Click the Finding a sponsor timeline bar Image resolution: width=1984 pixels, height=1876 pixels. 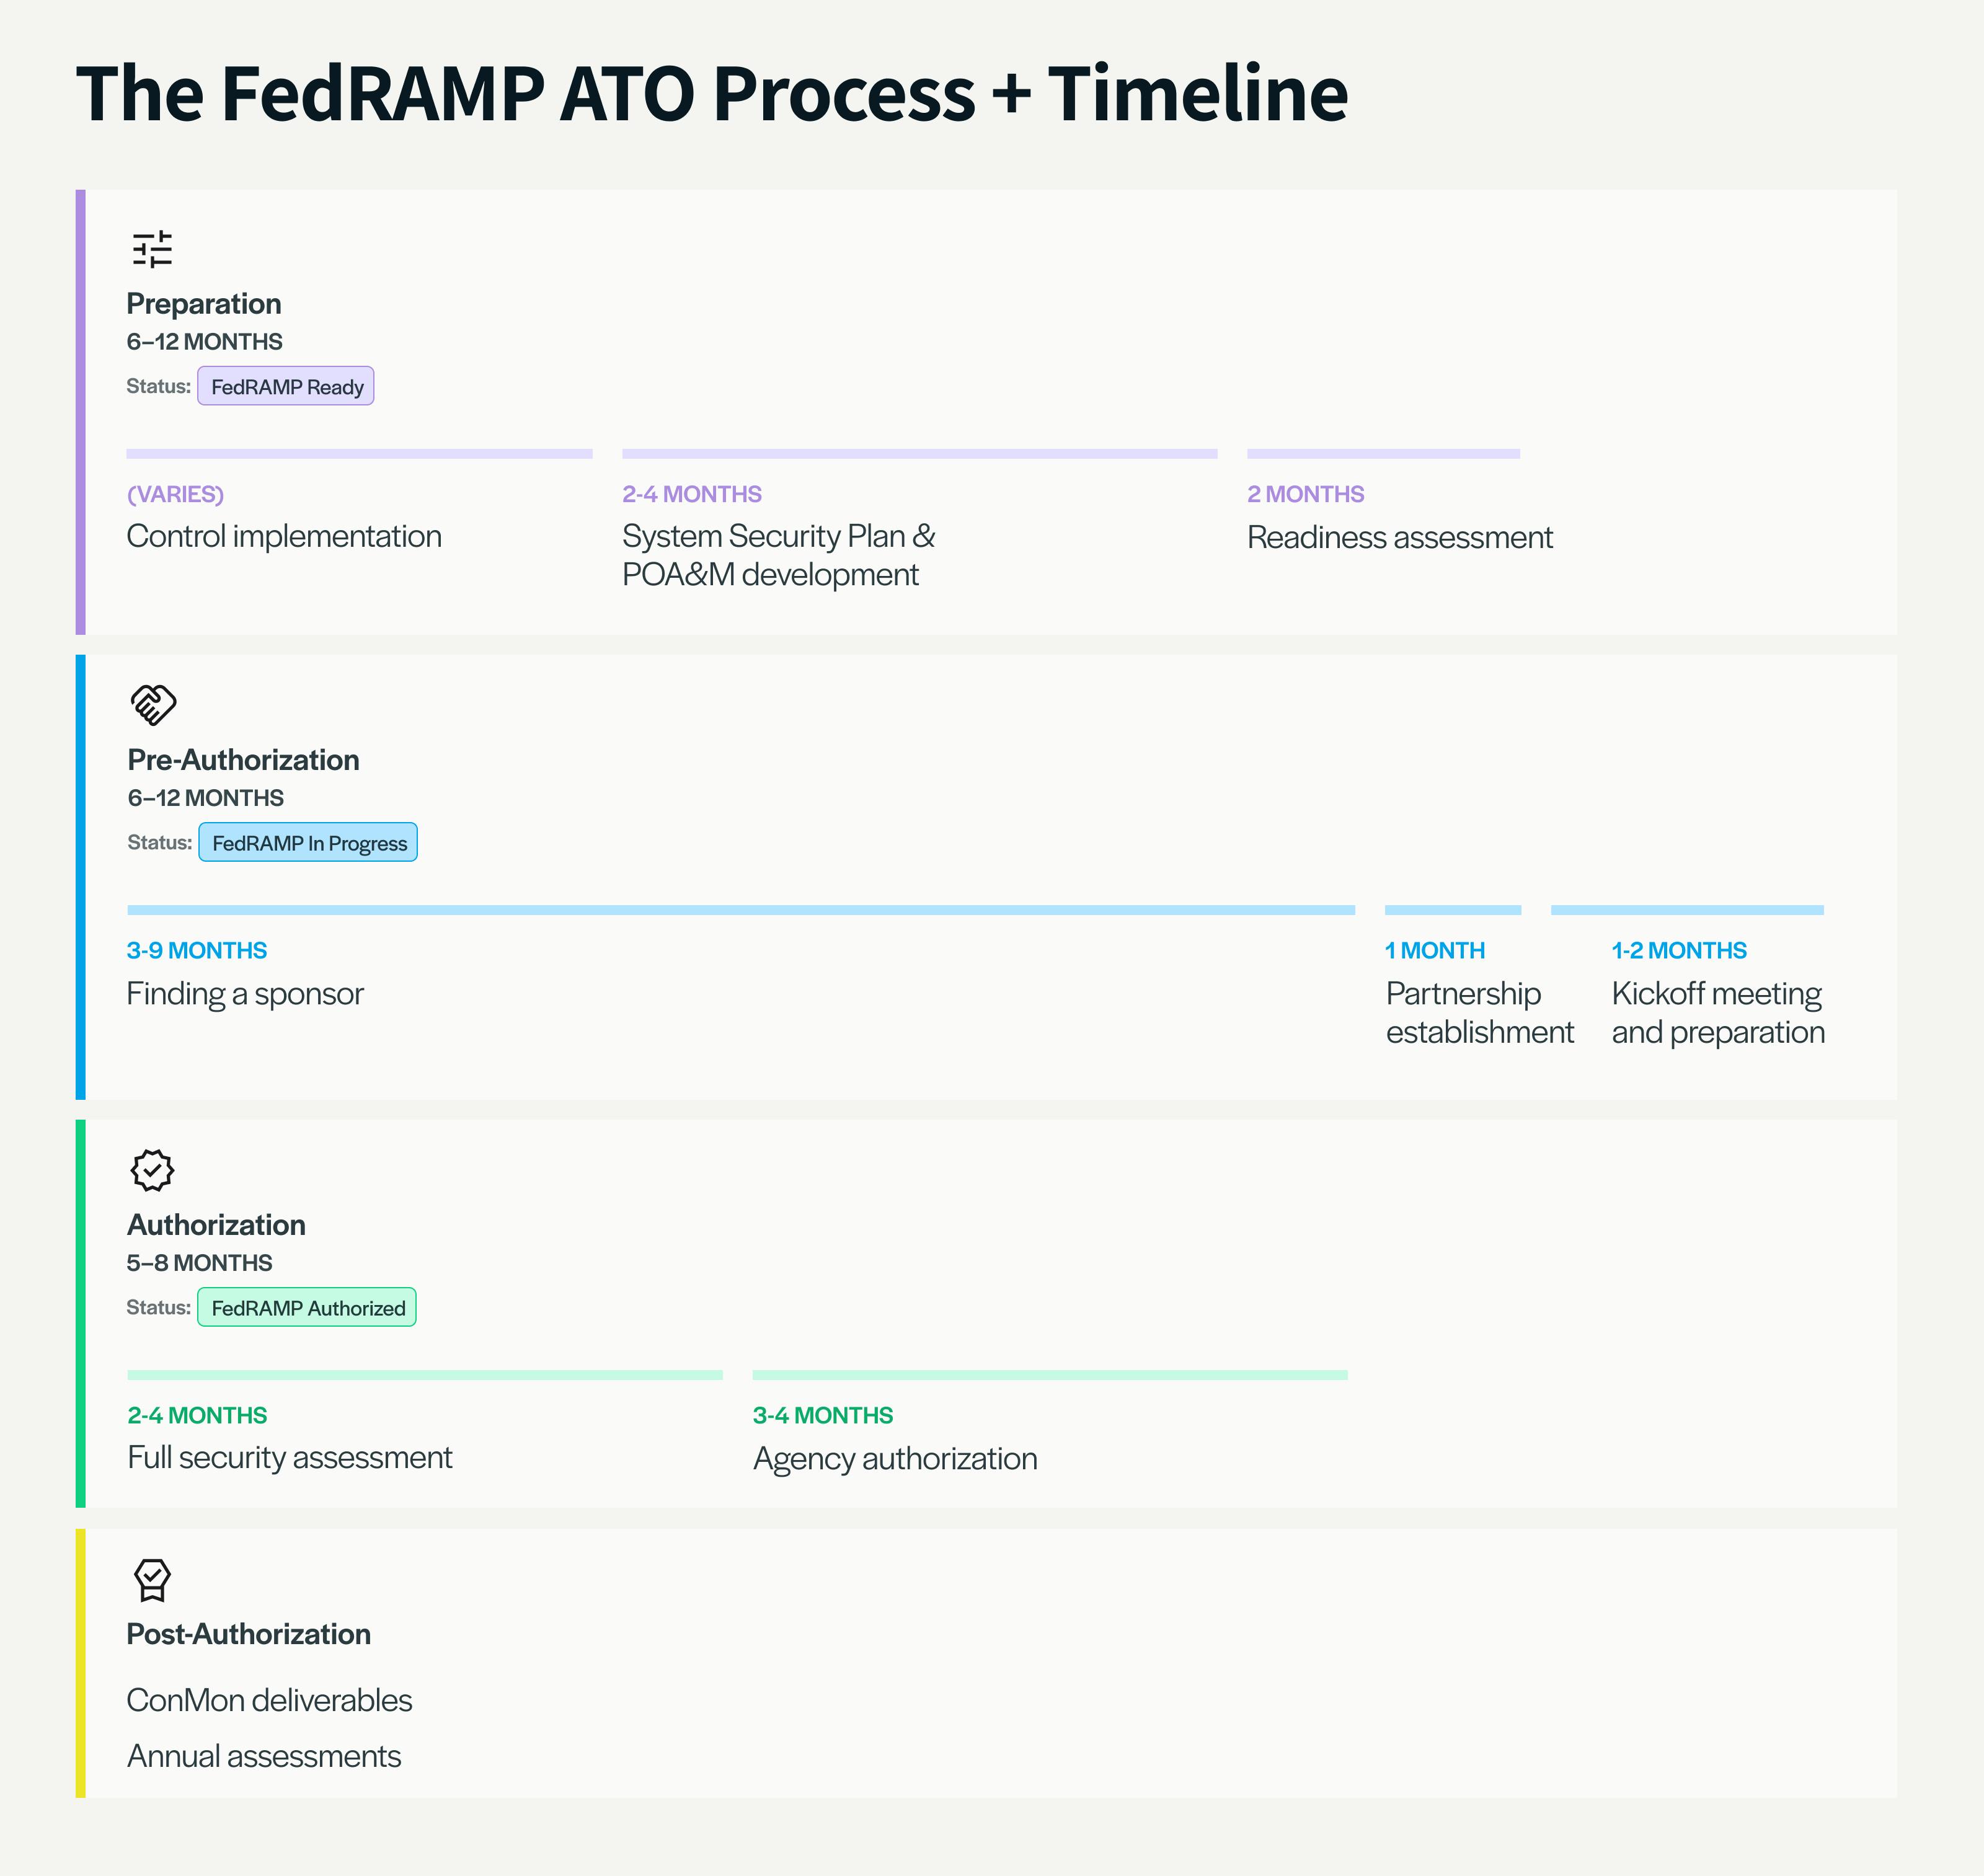click(740, 910)
